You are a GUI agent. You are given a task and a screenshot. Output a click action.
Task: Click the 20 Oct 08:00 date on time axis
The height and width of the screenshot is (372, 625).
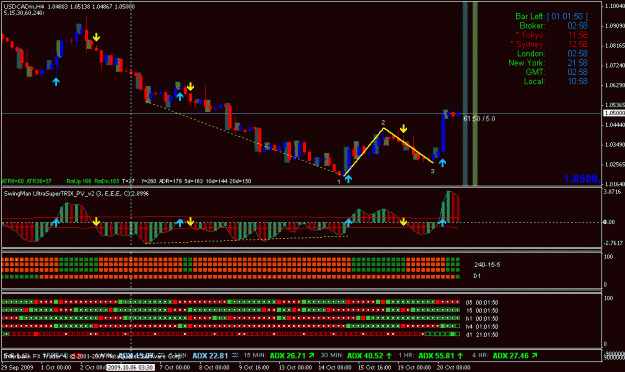(454, 367)
